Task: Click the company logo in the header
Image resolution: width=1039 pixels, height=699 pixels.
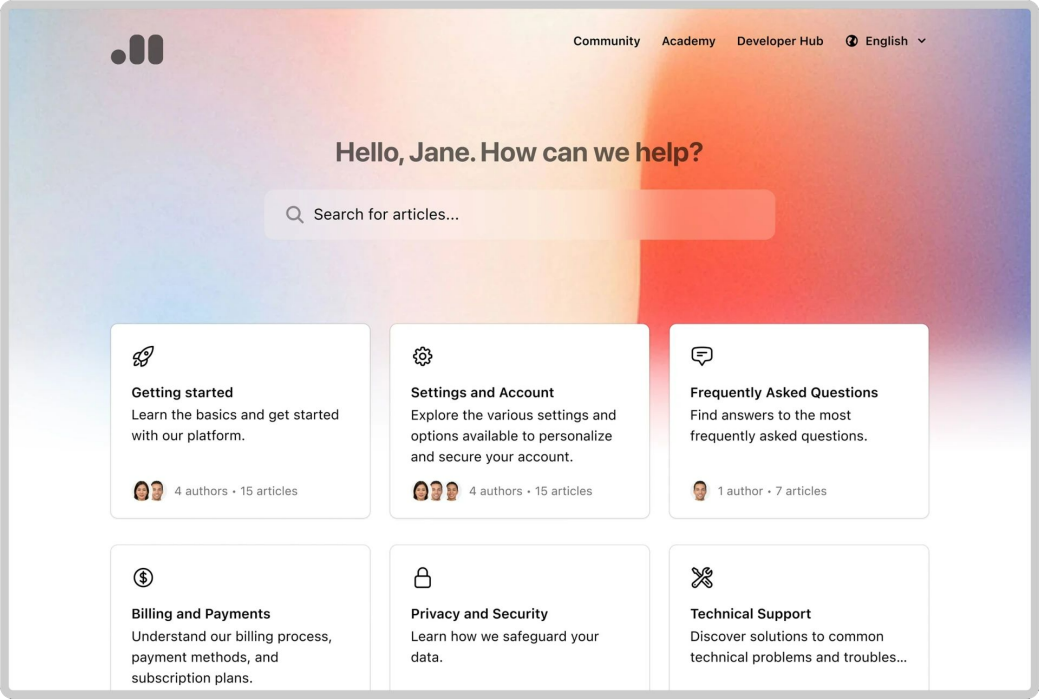Action: point(137,50)
